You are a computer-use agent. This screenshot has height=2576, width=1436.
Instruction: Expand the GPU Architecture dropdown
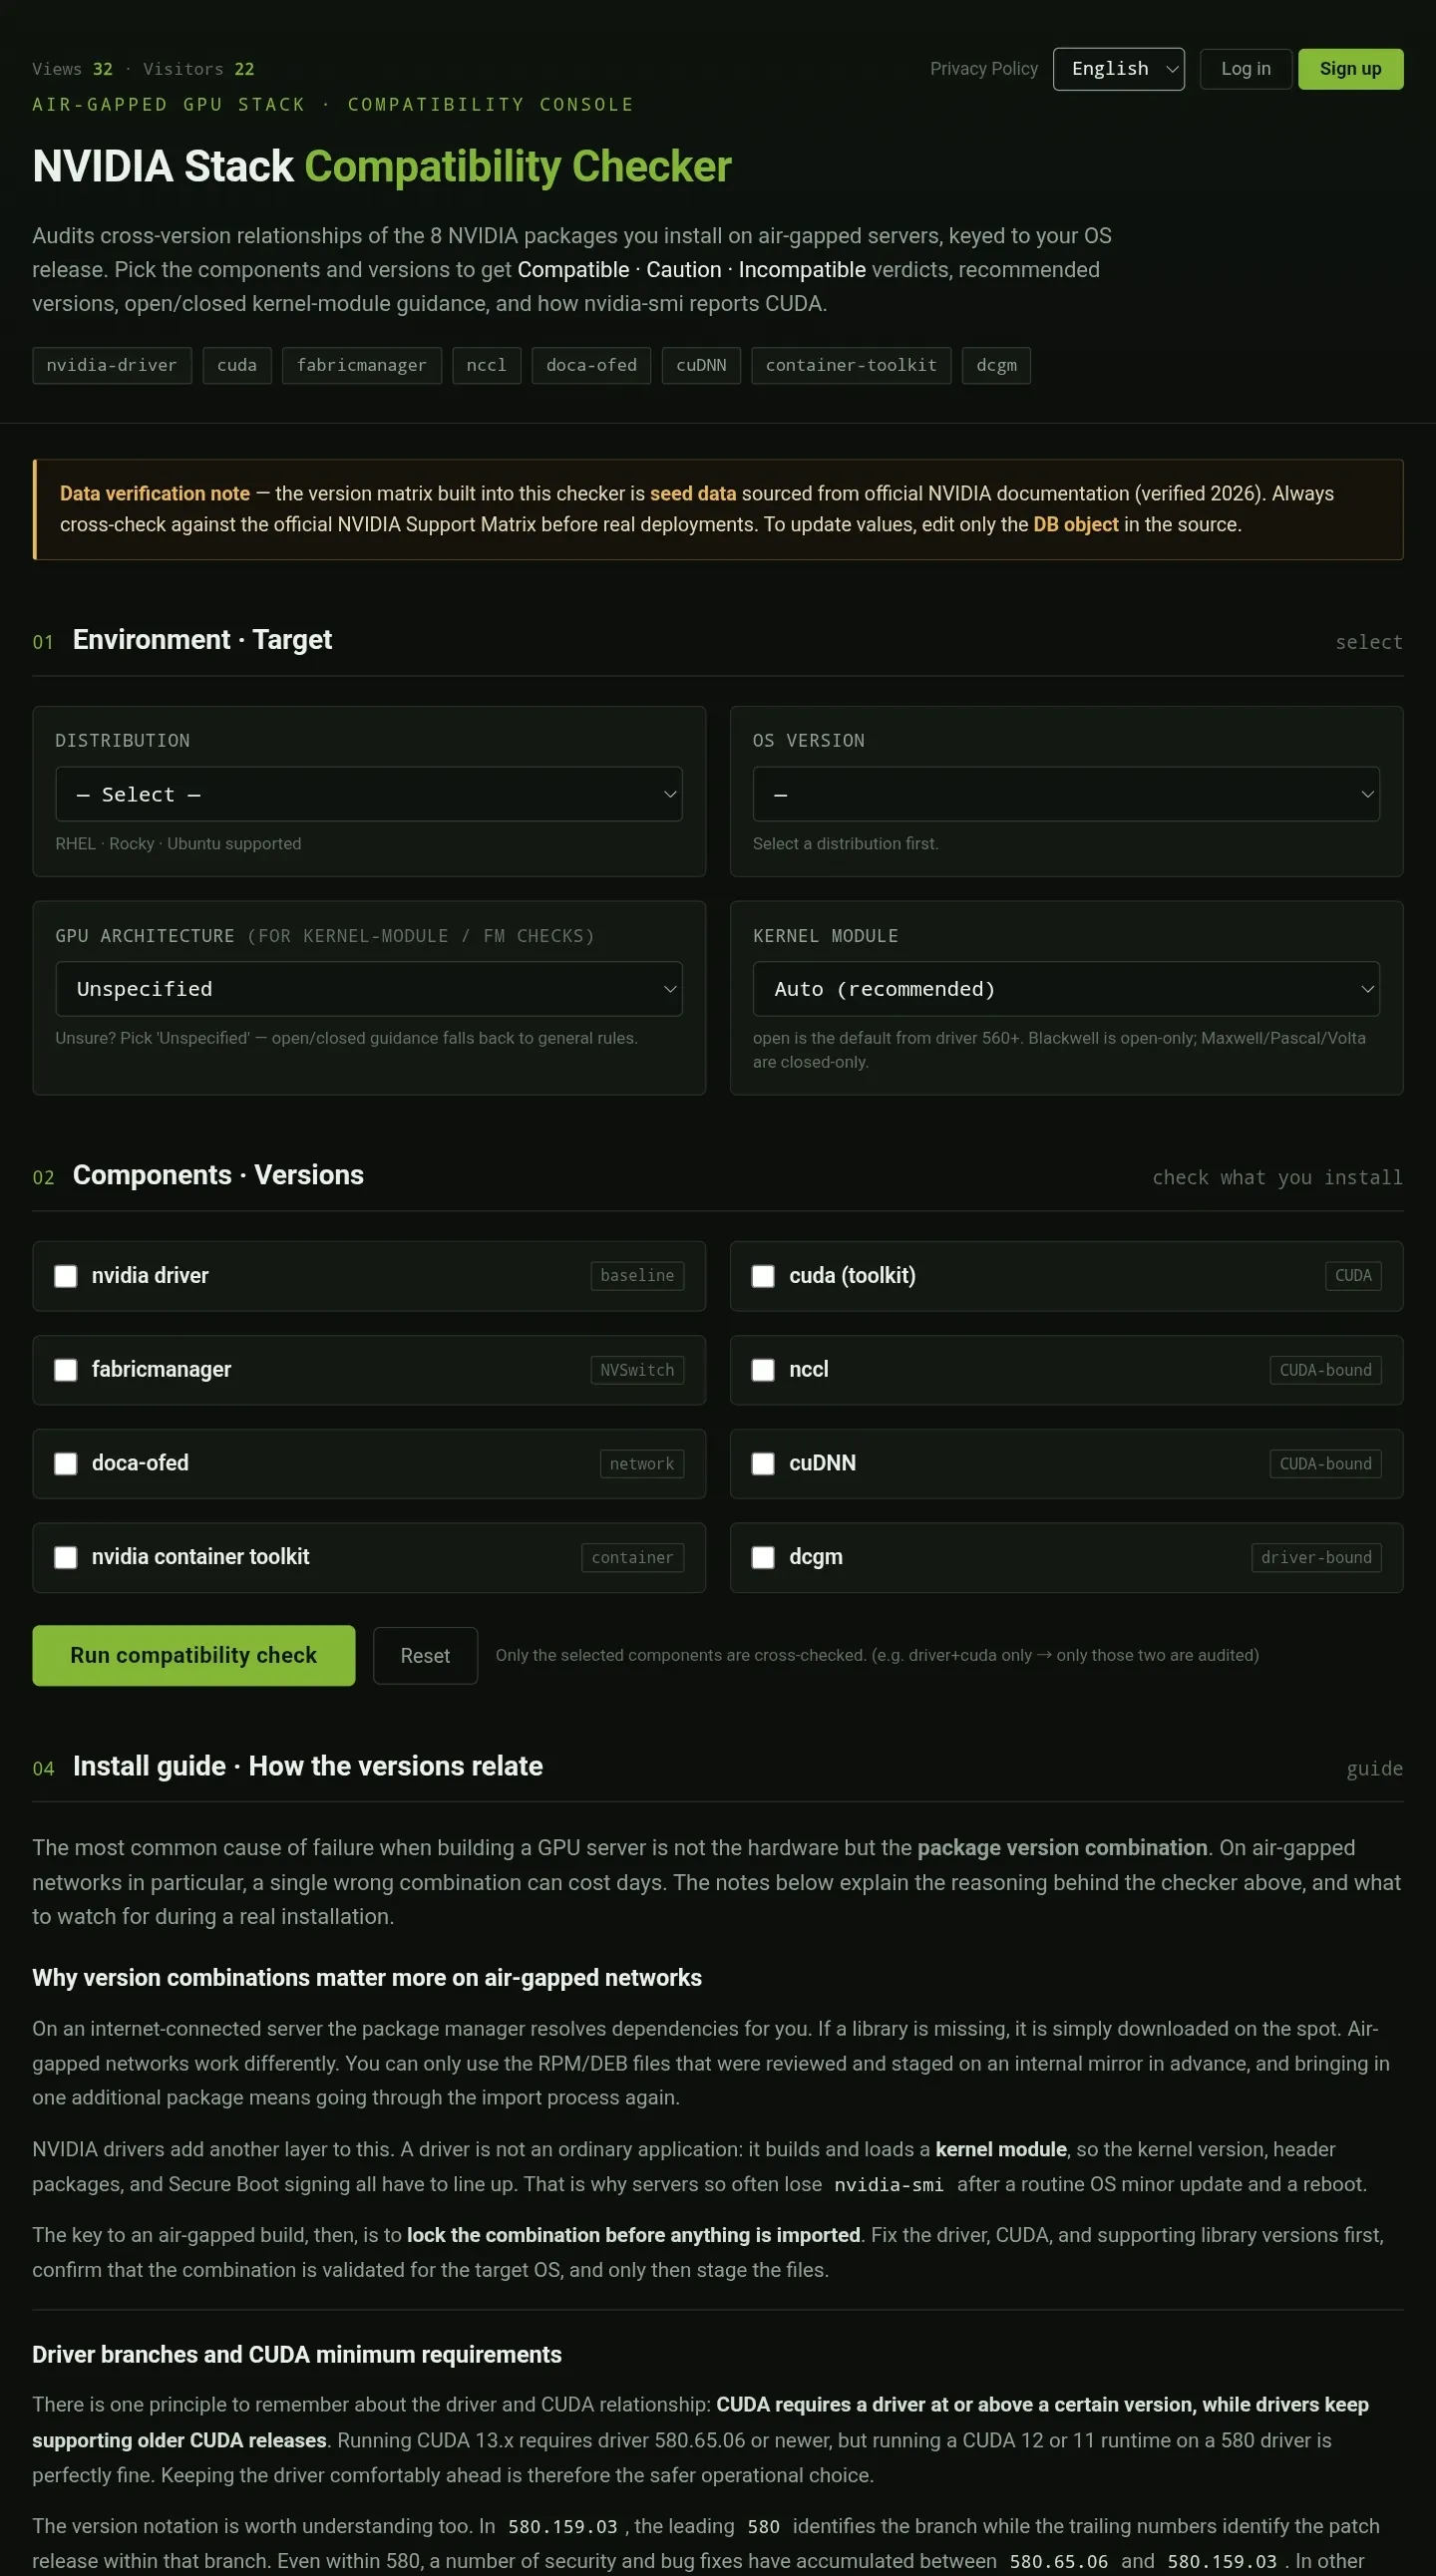point(369,989)
